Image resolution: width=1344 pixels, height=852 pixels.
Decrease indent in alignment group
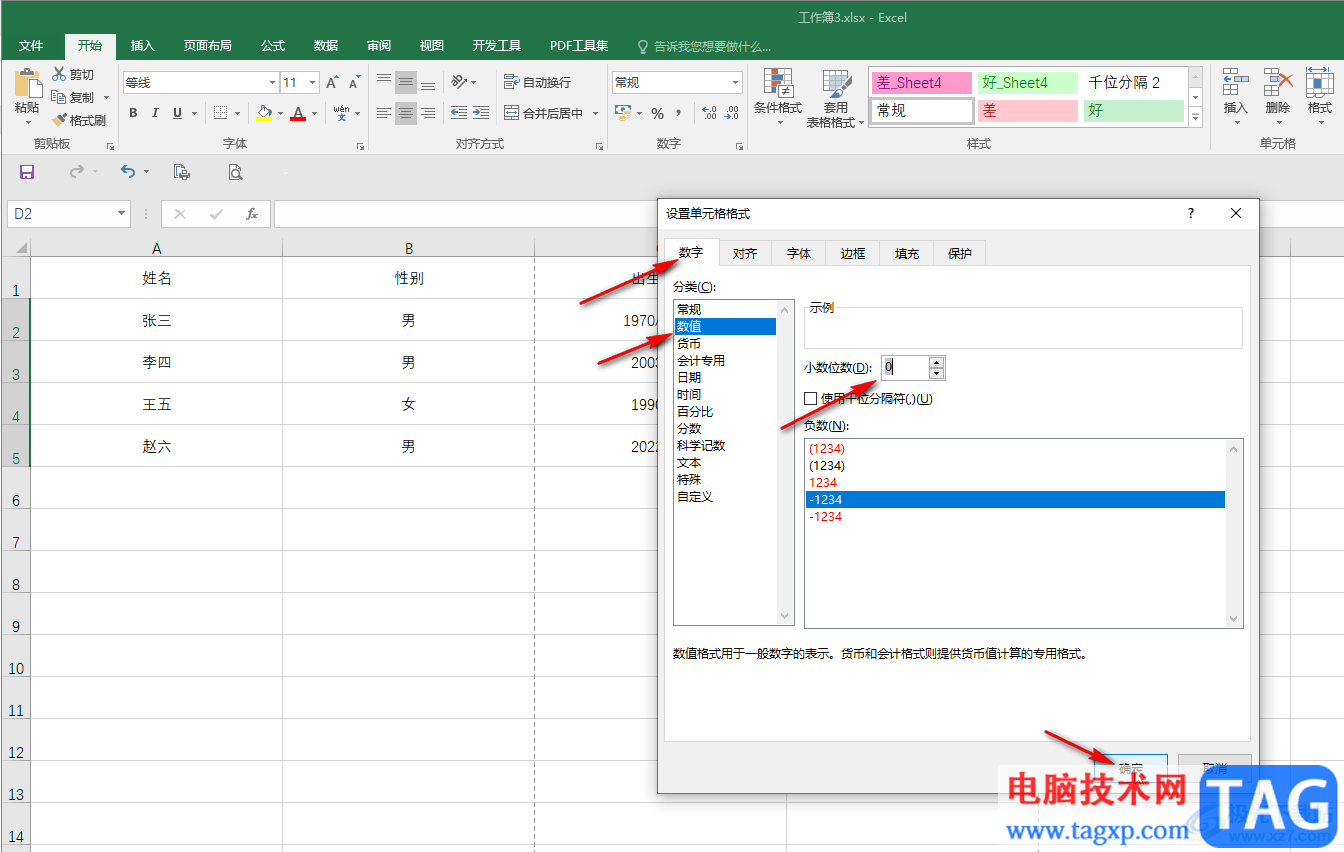[459, 113]
